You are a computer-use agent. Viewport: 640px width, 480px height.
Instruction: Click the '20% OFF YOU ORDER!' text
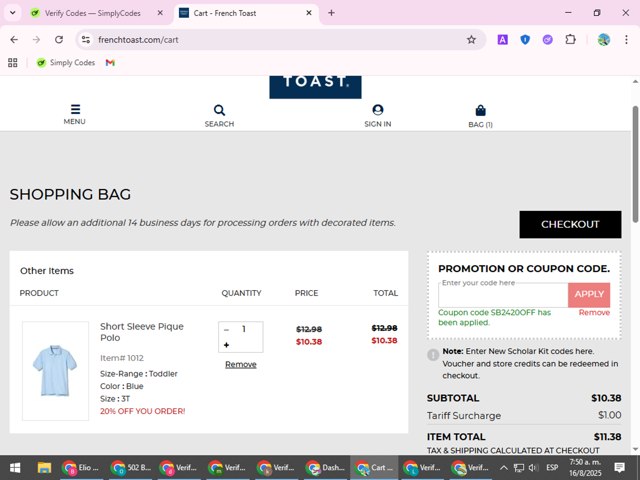pos(142,411)
